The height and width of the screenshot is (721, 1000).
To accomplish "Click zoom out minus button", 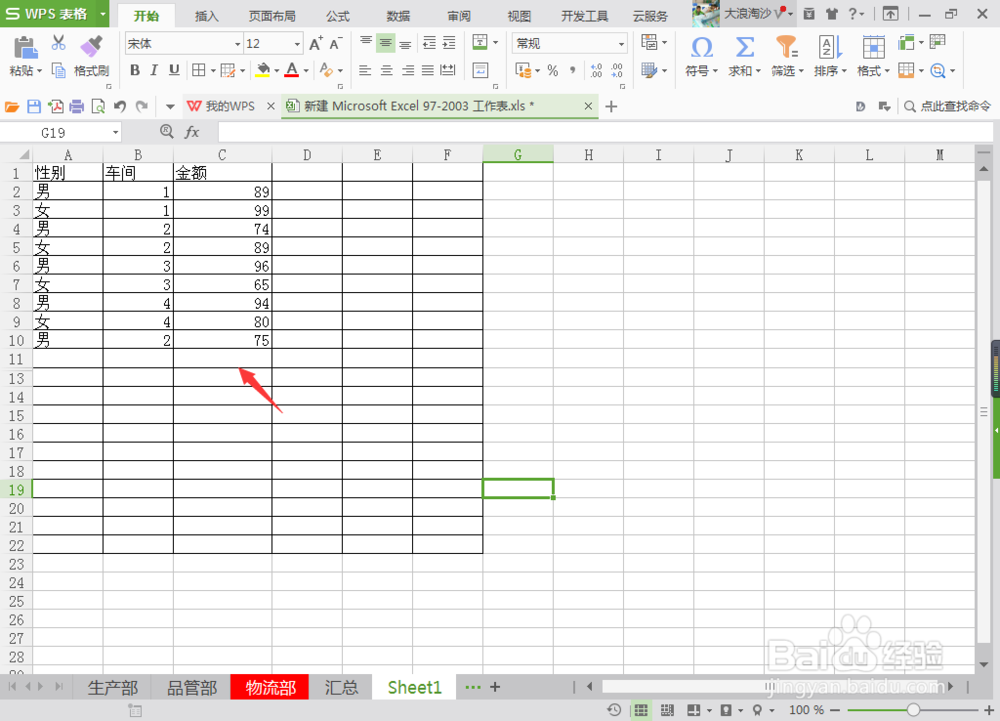I will 835,710.
